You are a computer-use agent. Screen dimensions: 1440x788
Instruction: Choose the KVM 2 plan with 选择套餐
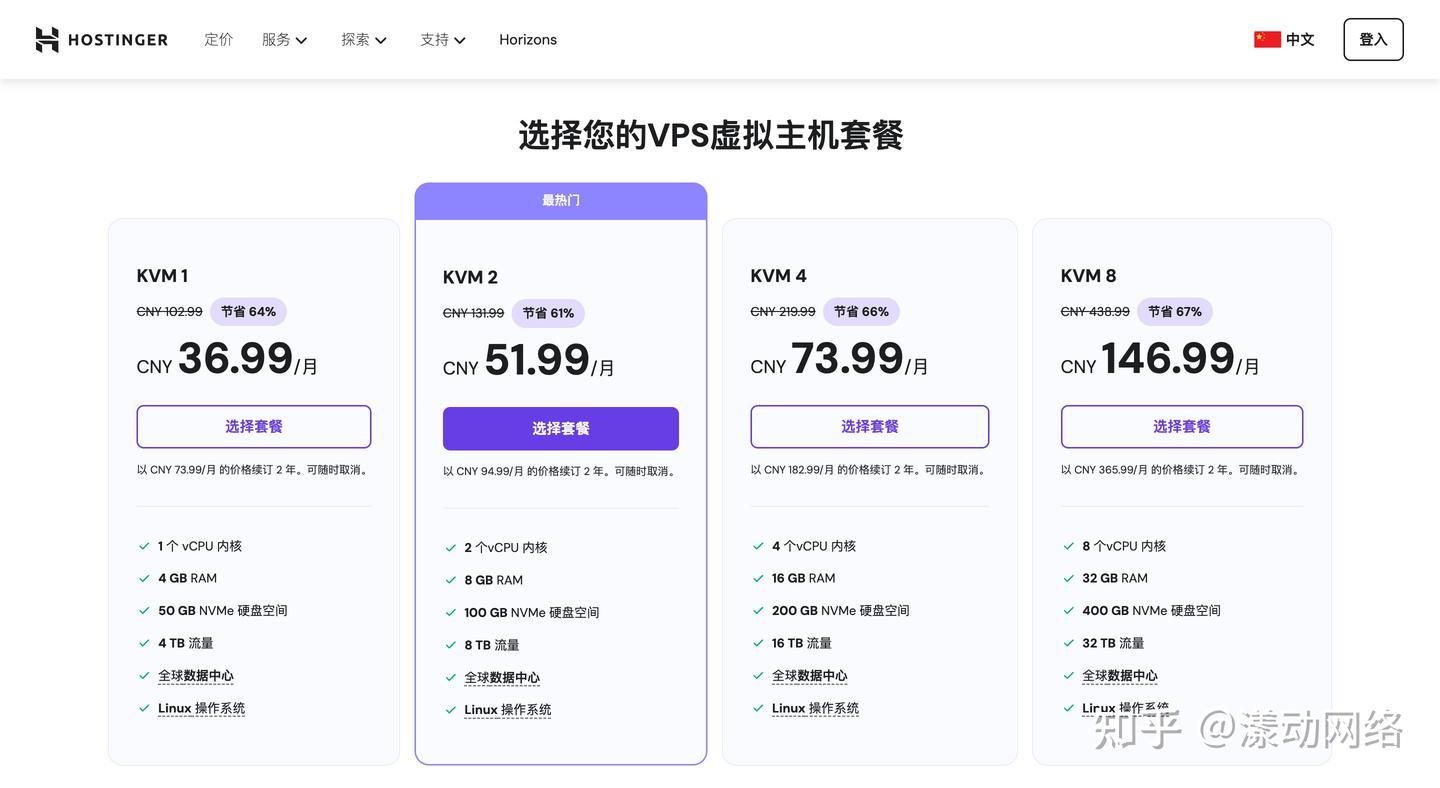[560, 428]
